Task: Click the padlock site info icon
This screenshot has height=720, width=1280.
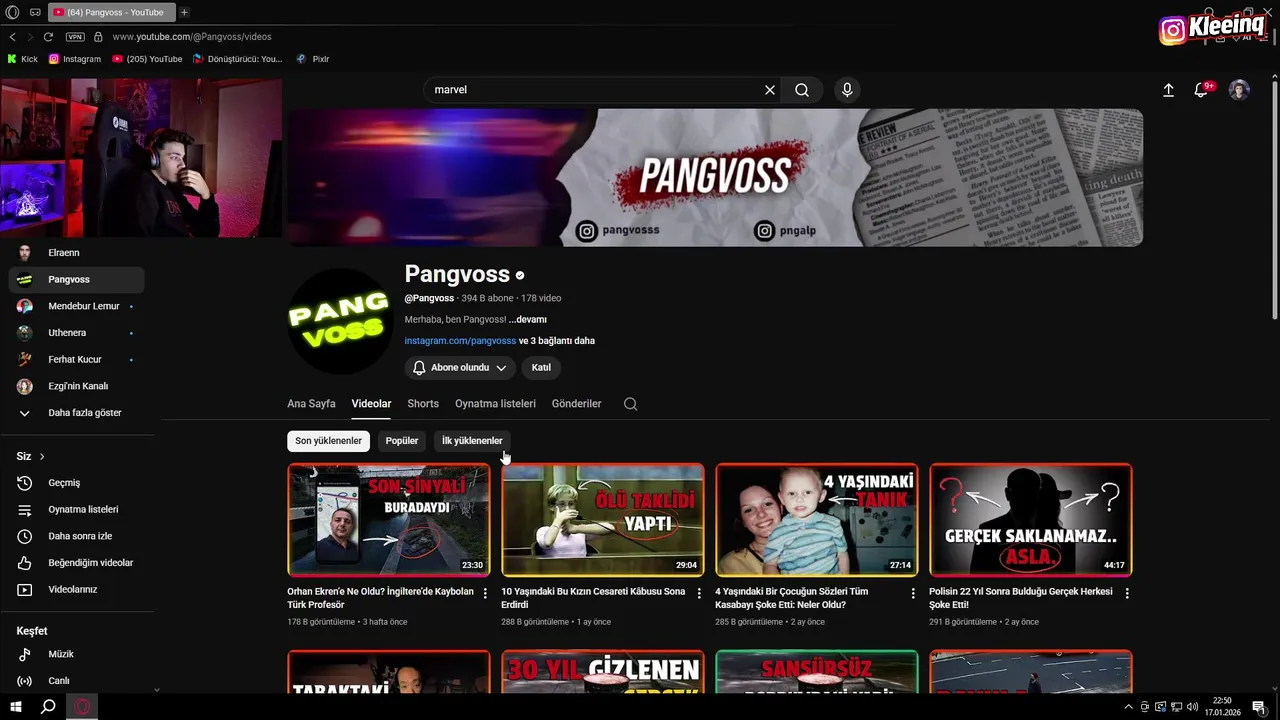Action: [x=98, y=37]
